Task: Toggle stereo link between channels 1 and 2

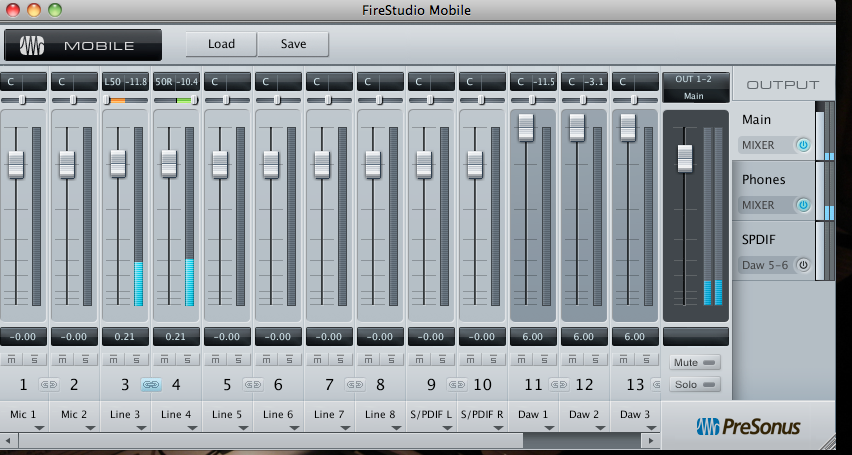Action: point(48,385)
